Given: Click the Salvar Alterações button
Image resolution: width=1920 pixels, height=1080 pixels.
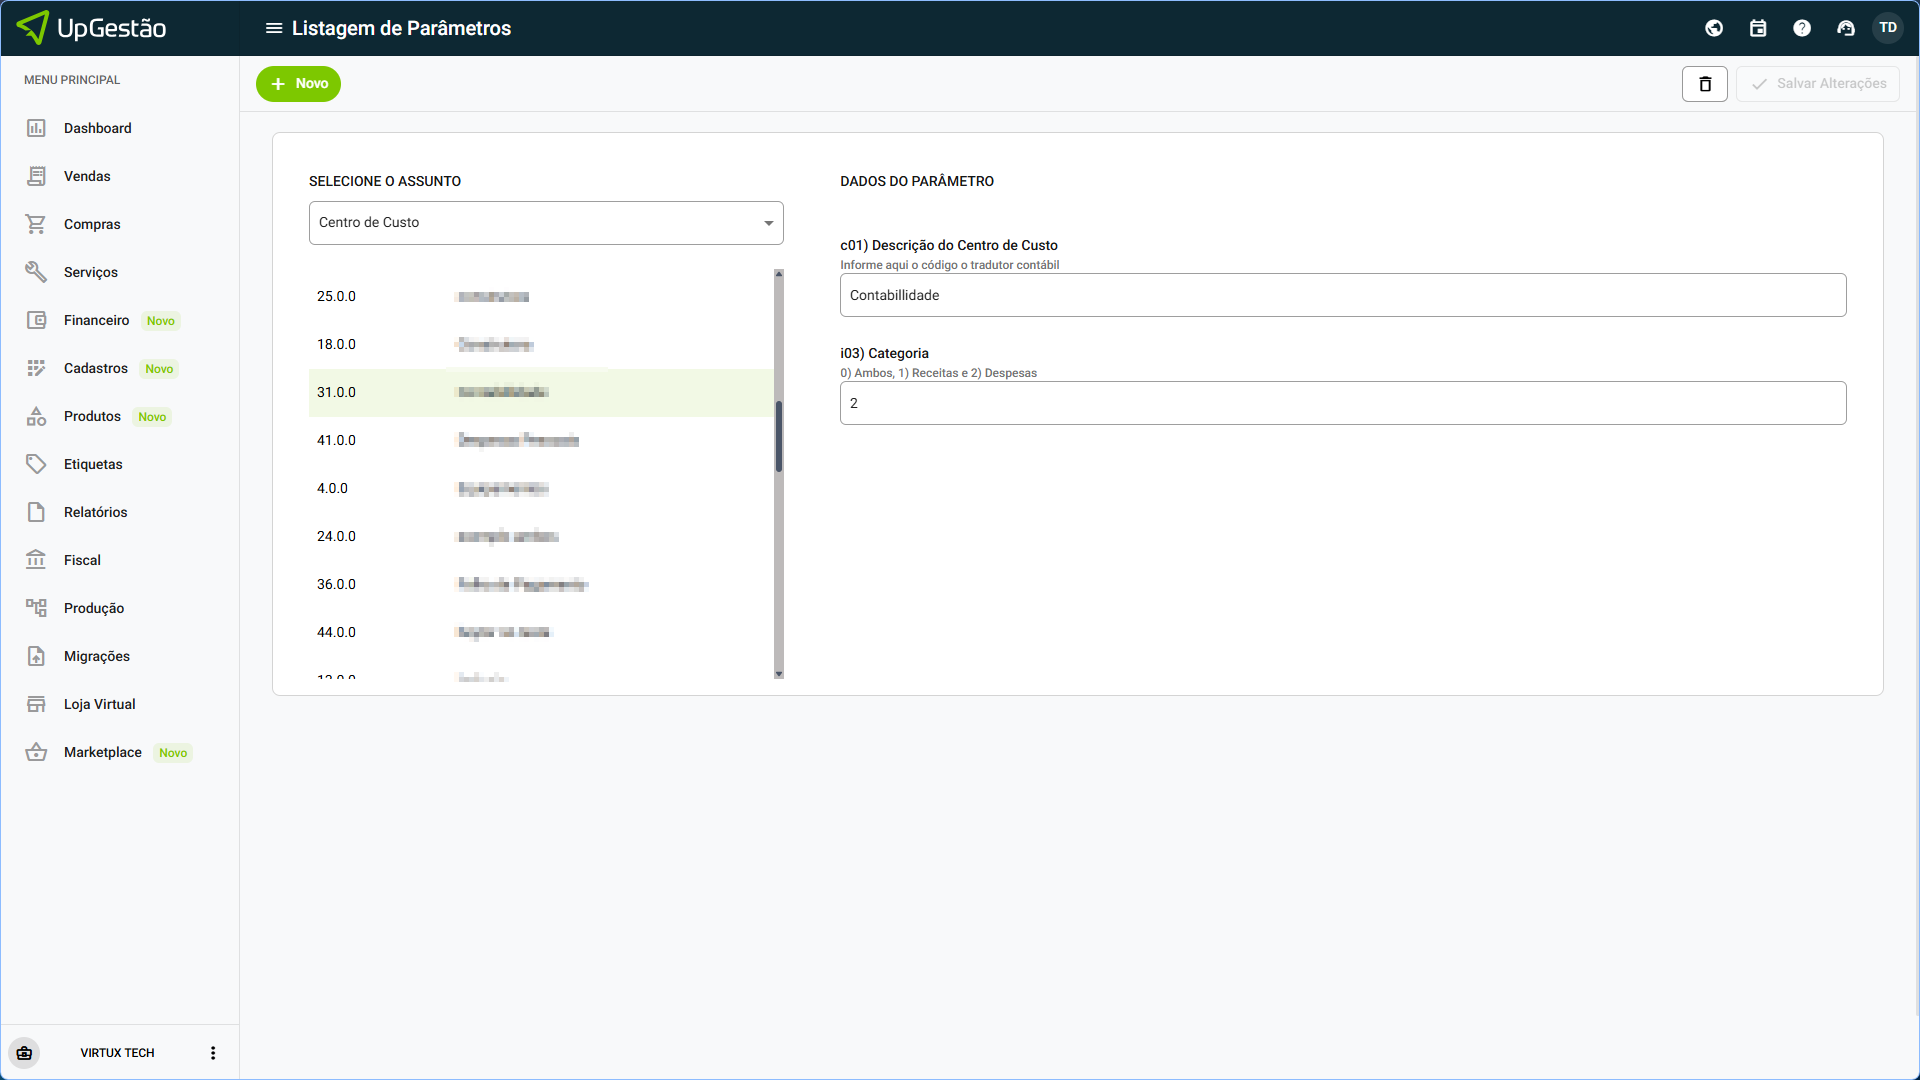Looking at the screenshot, I should click(x=1818, y=84).
